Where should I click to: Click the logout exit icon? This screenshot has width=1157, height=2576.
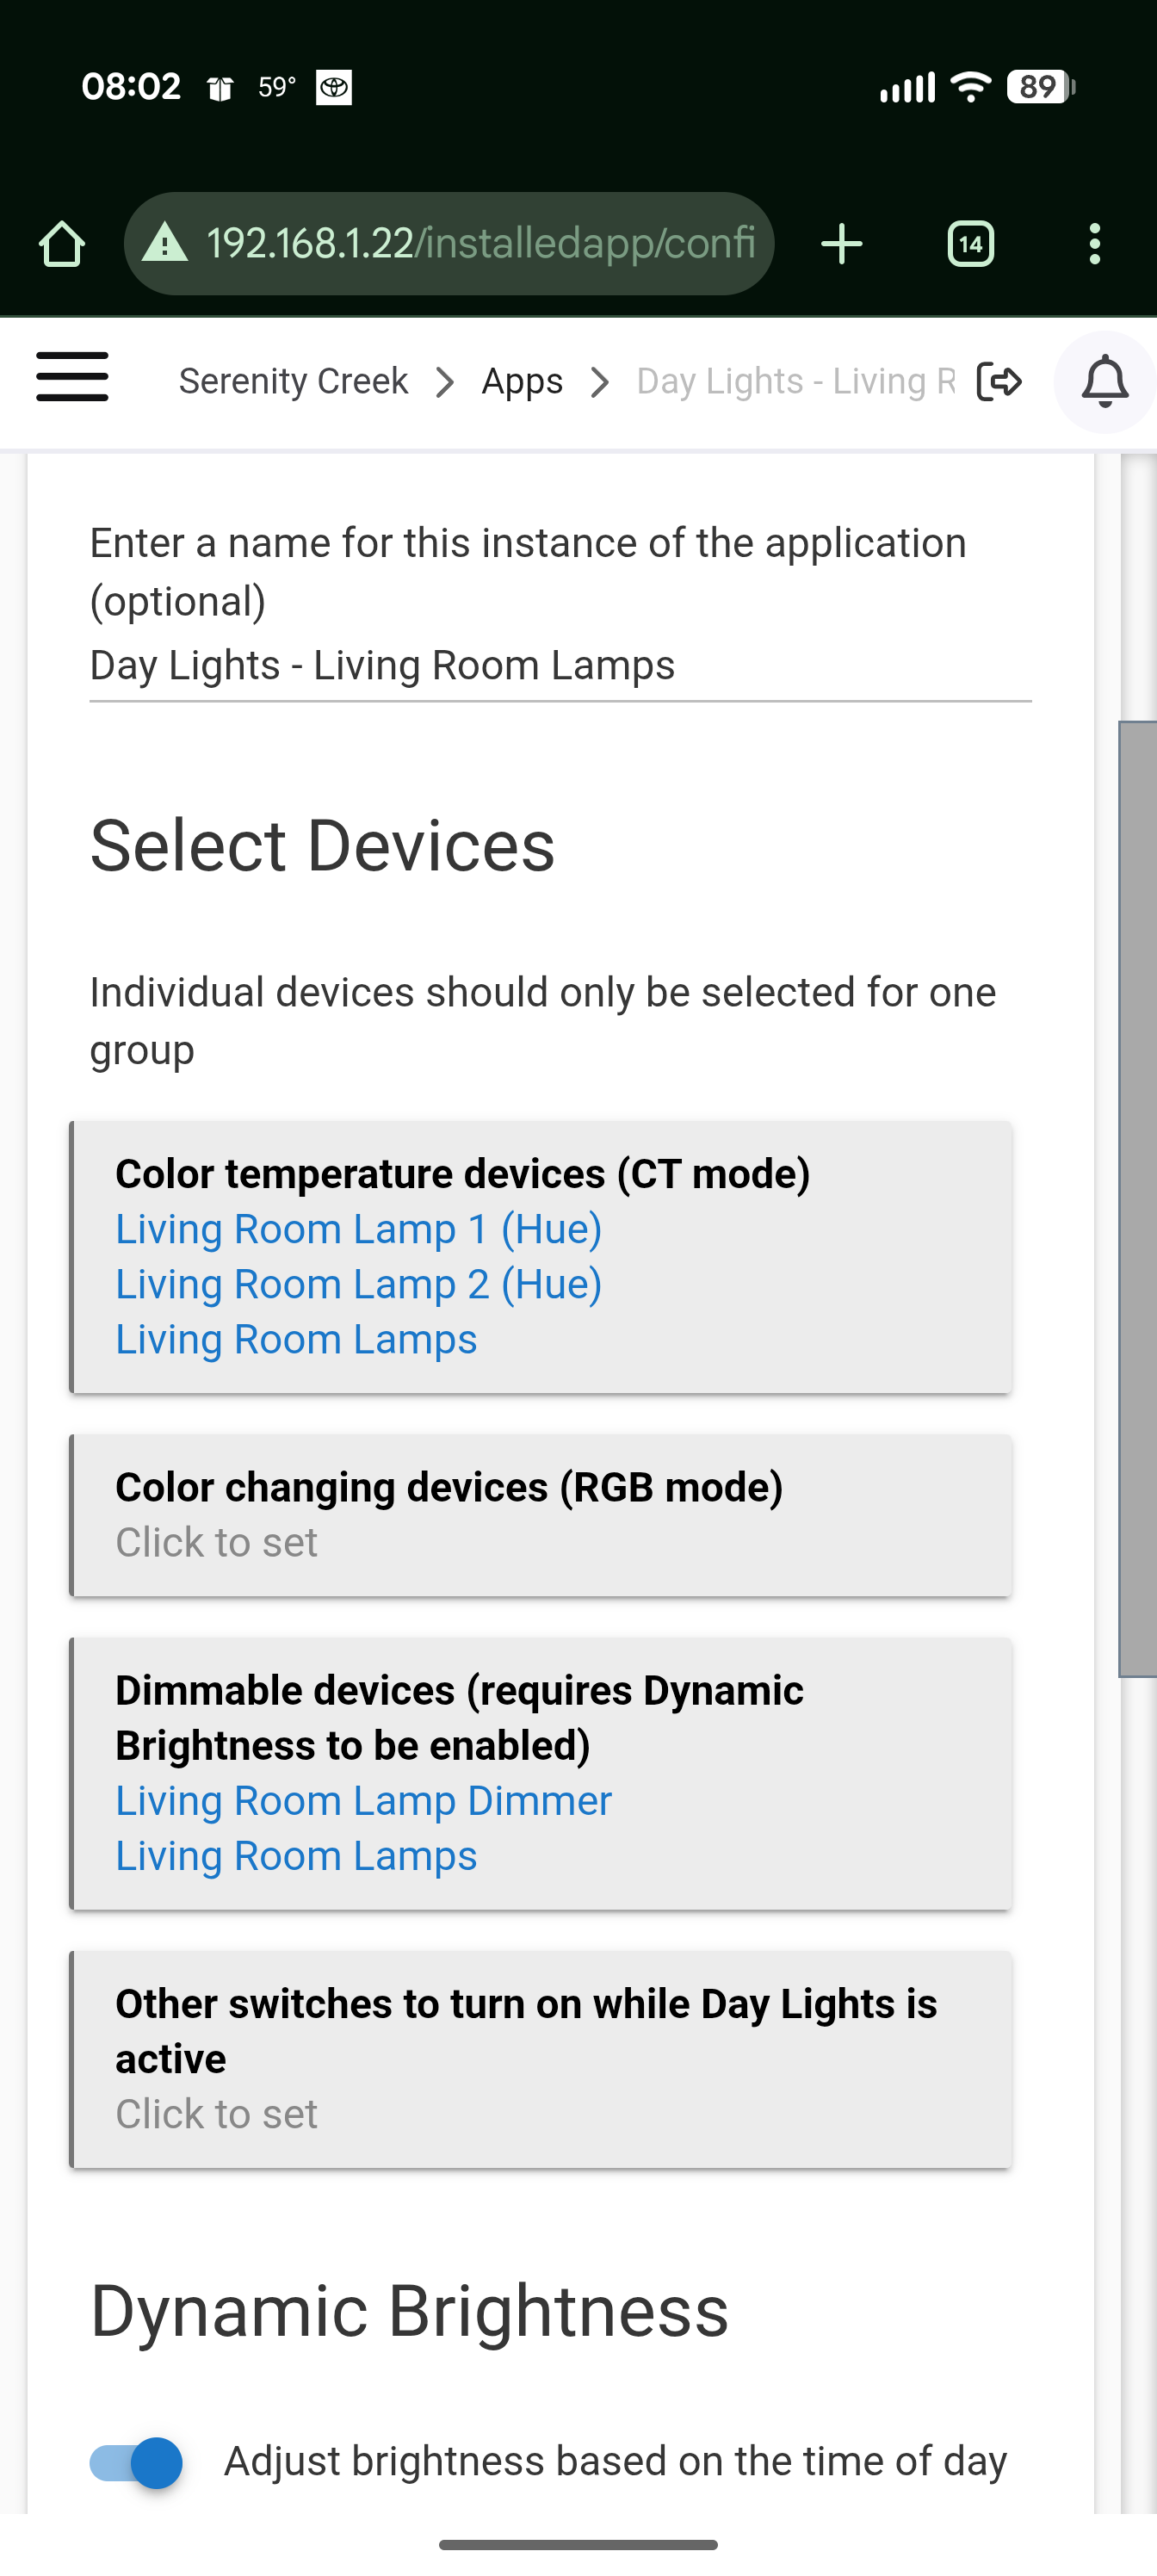999,381
